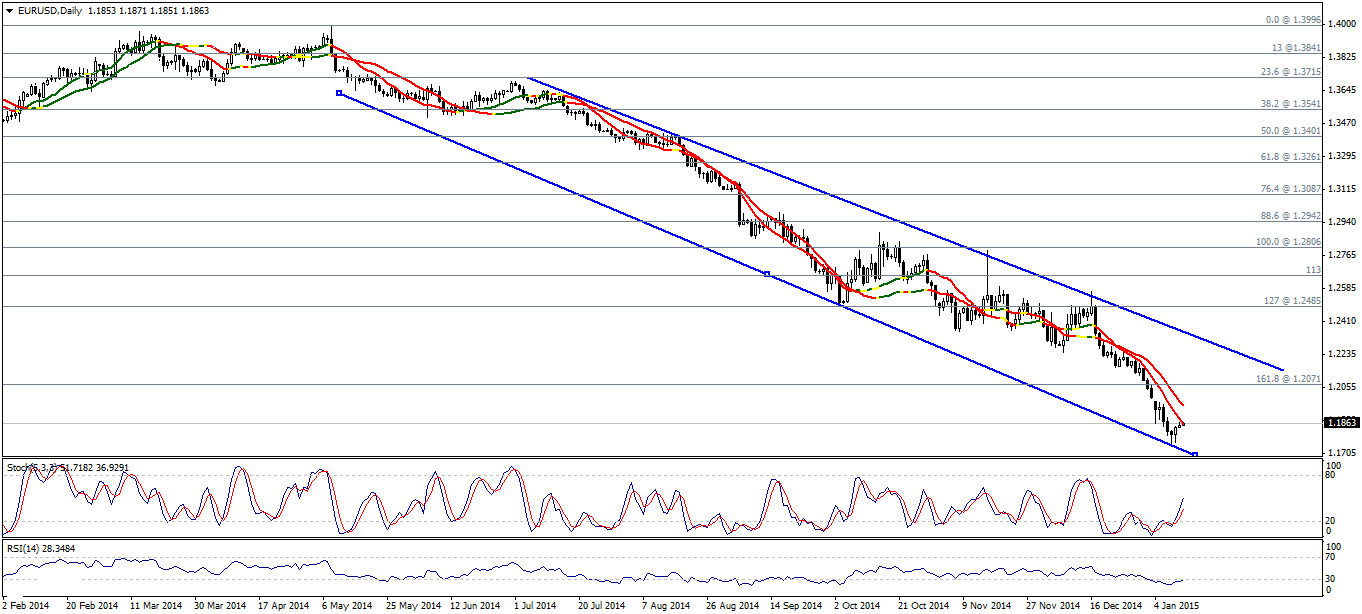Click the triangle arrow beside EURUSD,Daily title
Screen dimensions: 1362x614
pos(8,10)
